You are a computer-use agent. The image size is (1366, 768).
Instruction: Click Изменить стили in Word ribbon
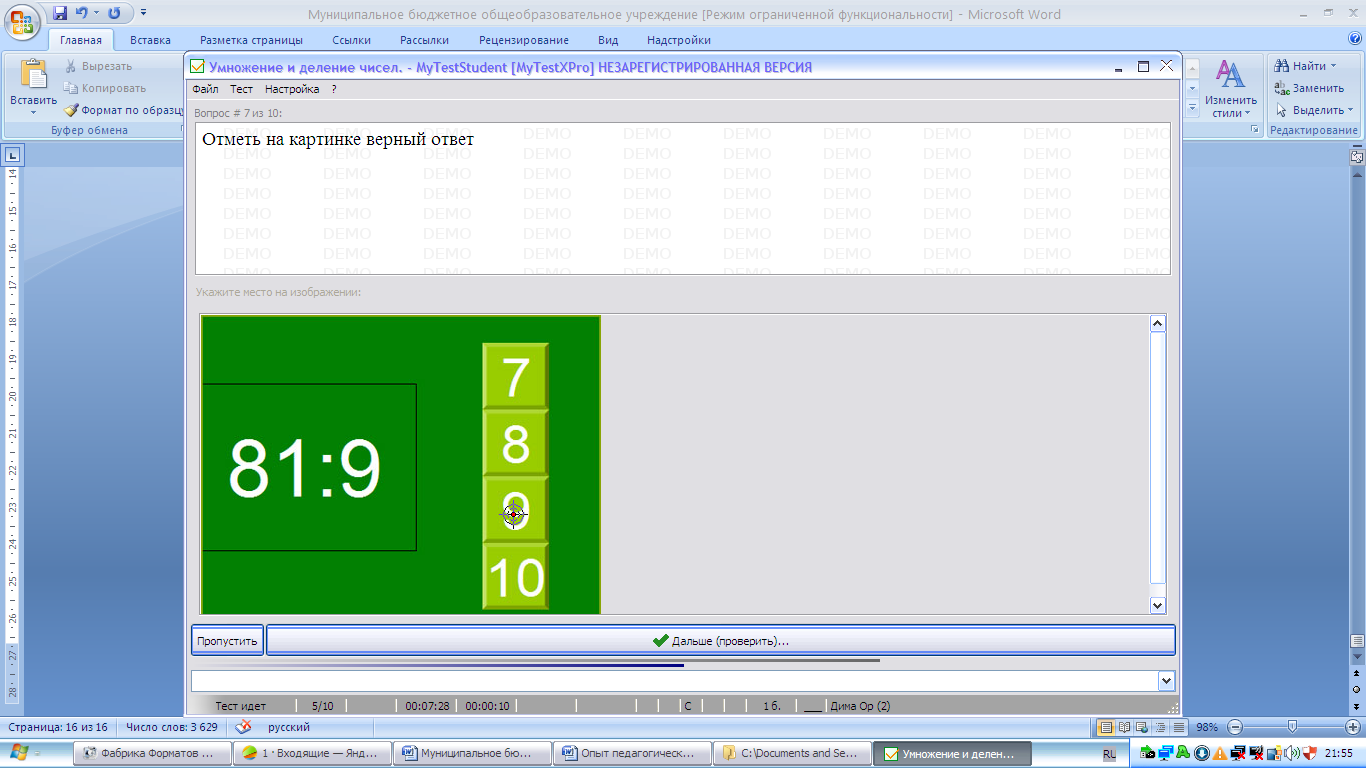tap(1230, 88)
